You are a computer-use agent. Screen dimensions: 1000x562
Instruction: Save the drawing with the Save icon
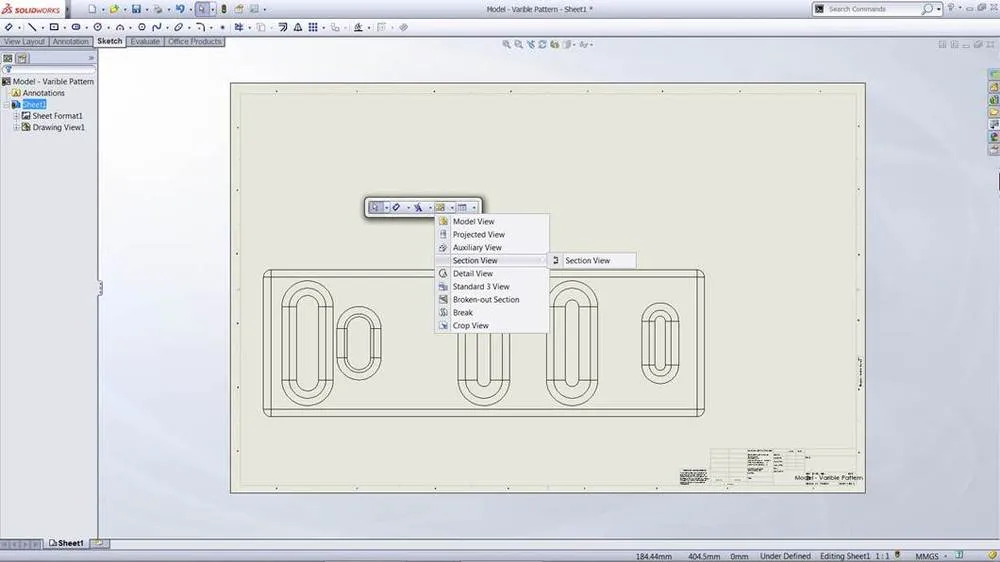coord(136,9)
